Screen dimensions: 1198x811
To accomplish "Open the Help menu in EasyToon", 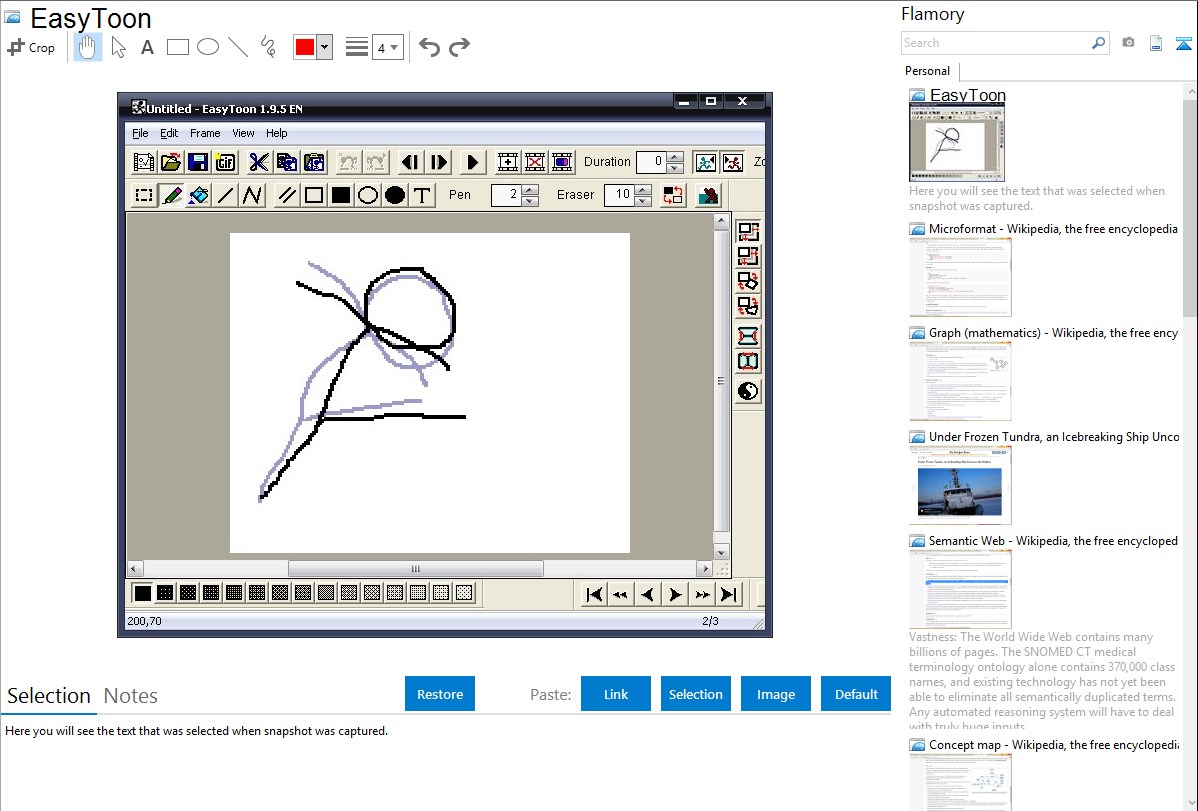I will (x=277, y=133).
